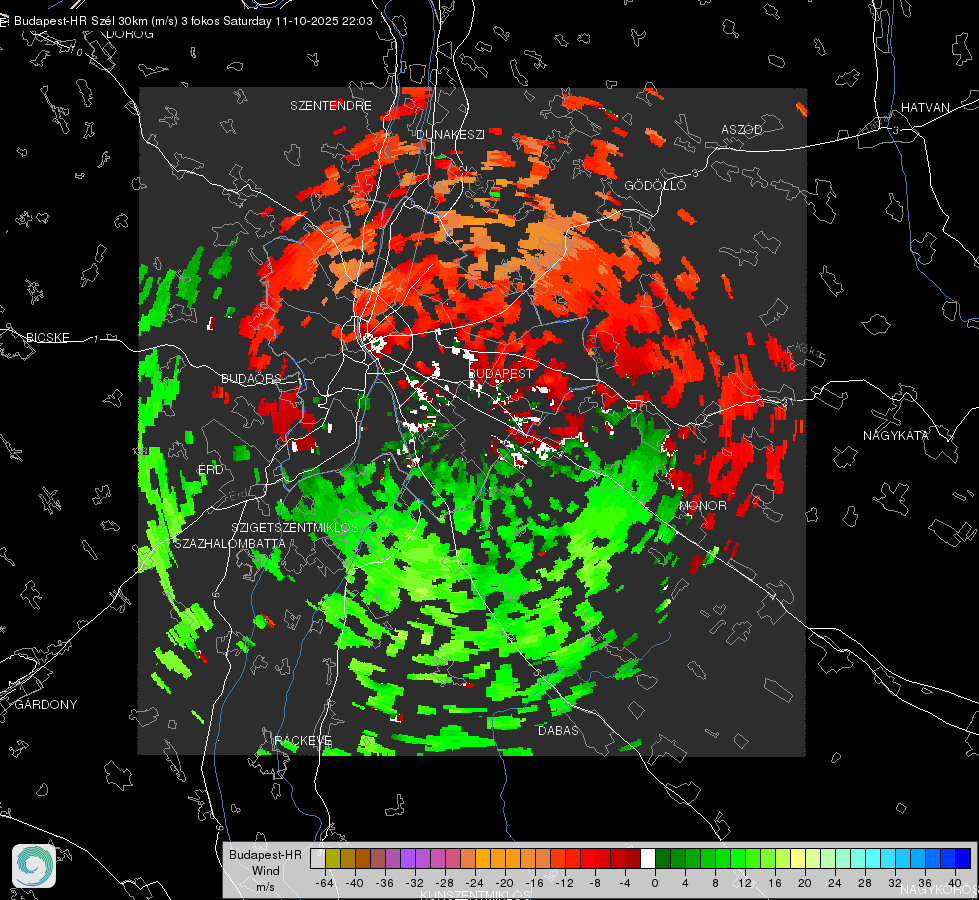Click the SZAZHALOMBATTA town label

[230, 543]
